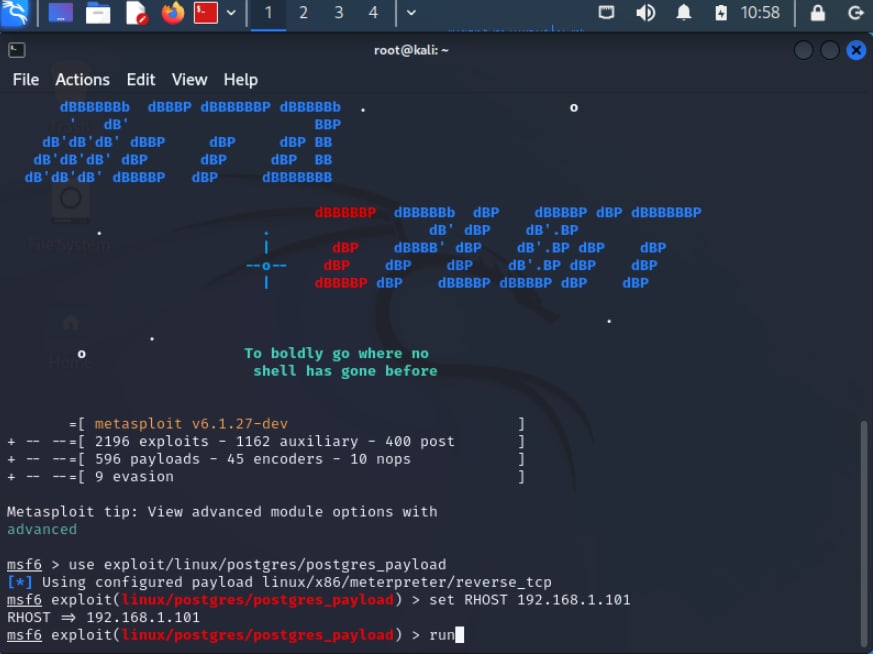Screen dimensions: 873x654
Task: Switch to workspace 4
Action: pyautogui.click(x=373, y=13)
